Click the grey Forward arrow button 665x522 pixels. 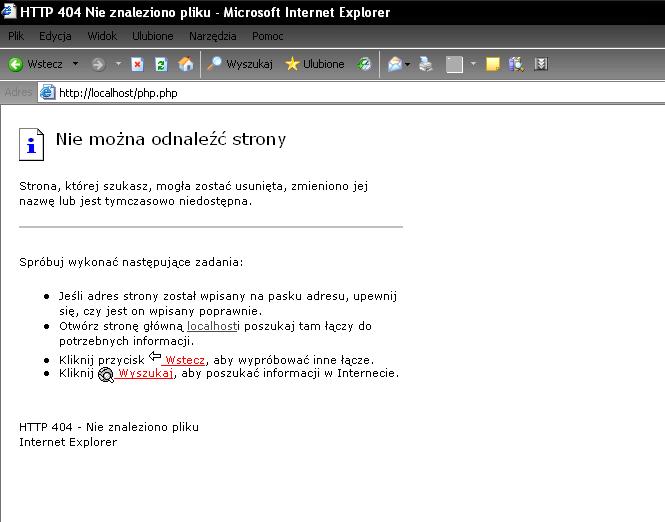[98, 64]
